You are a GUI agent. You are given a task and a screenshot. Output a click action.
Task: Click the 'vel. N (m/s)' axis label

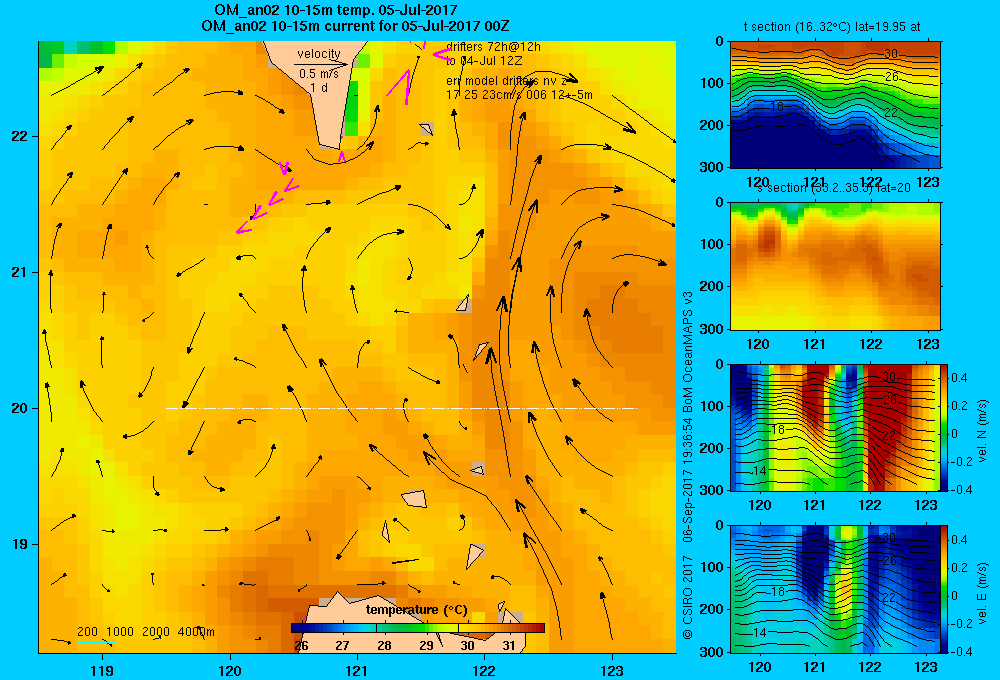pyautogui.click(x=983, y=431)
